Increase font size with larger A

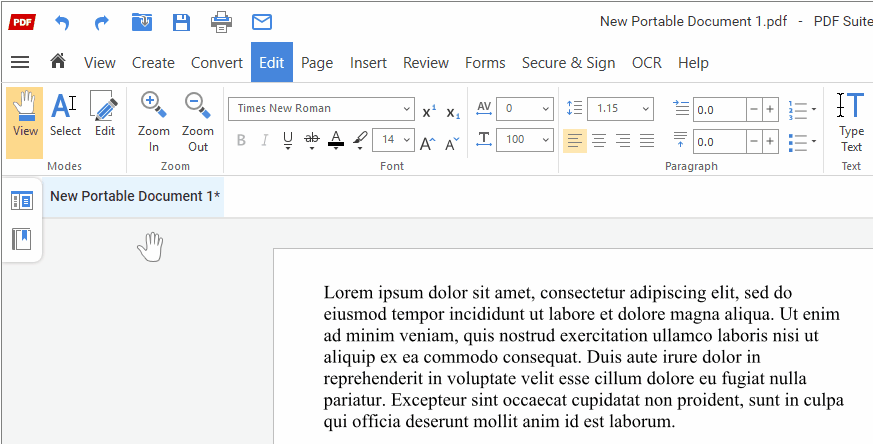tap(428, 143)
